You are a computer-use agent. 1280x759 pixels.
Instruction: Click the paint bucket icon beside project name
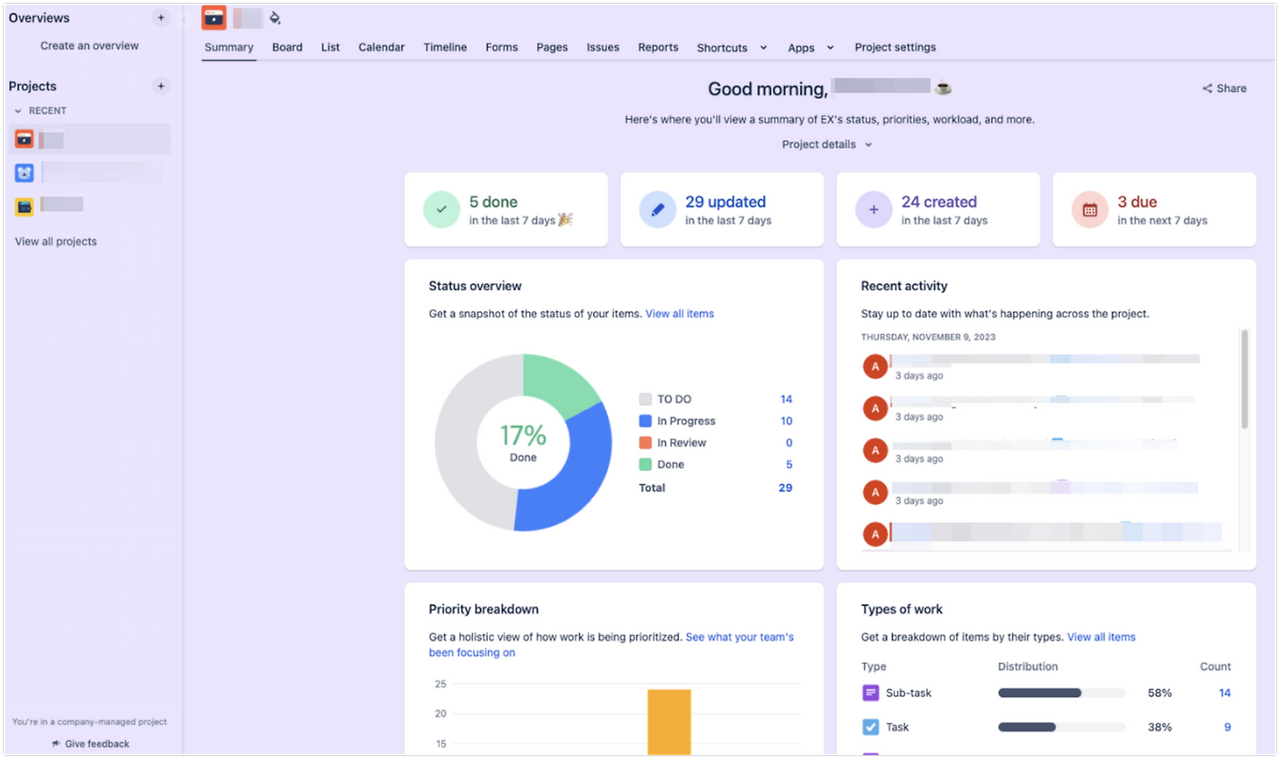pos(275,18)
